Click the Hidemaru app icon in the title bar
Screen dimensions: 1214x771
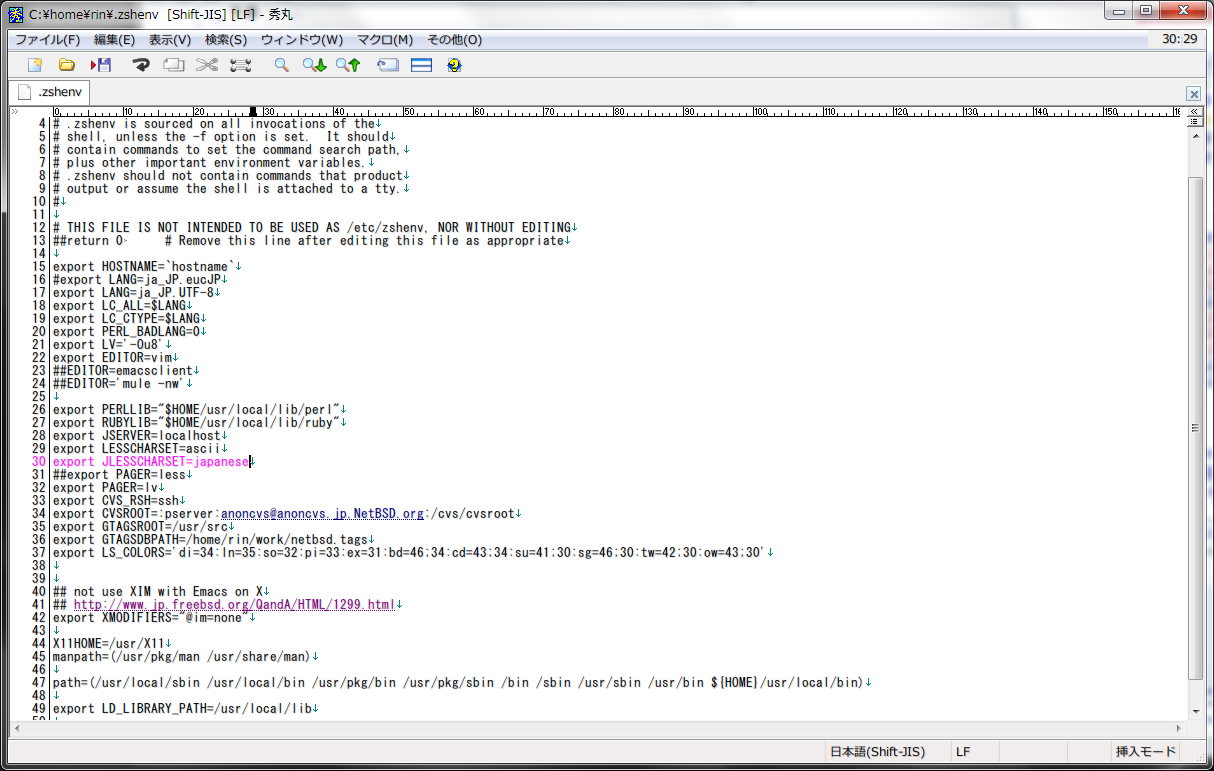click(x=16, y=13)
